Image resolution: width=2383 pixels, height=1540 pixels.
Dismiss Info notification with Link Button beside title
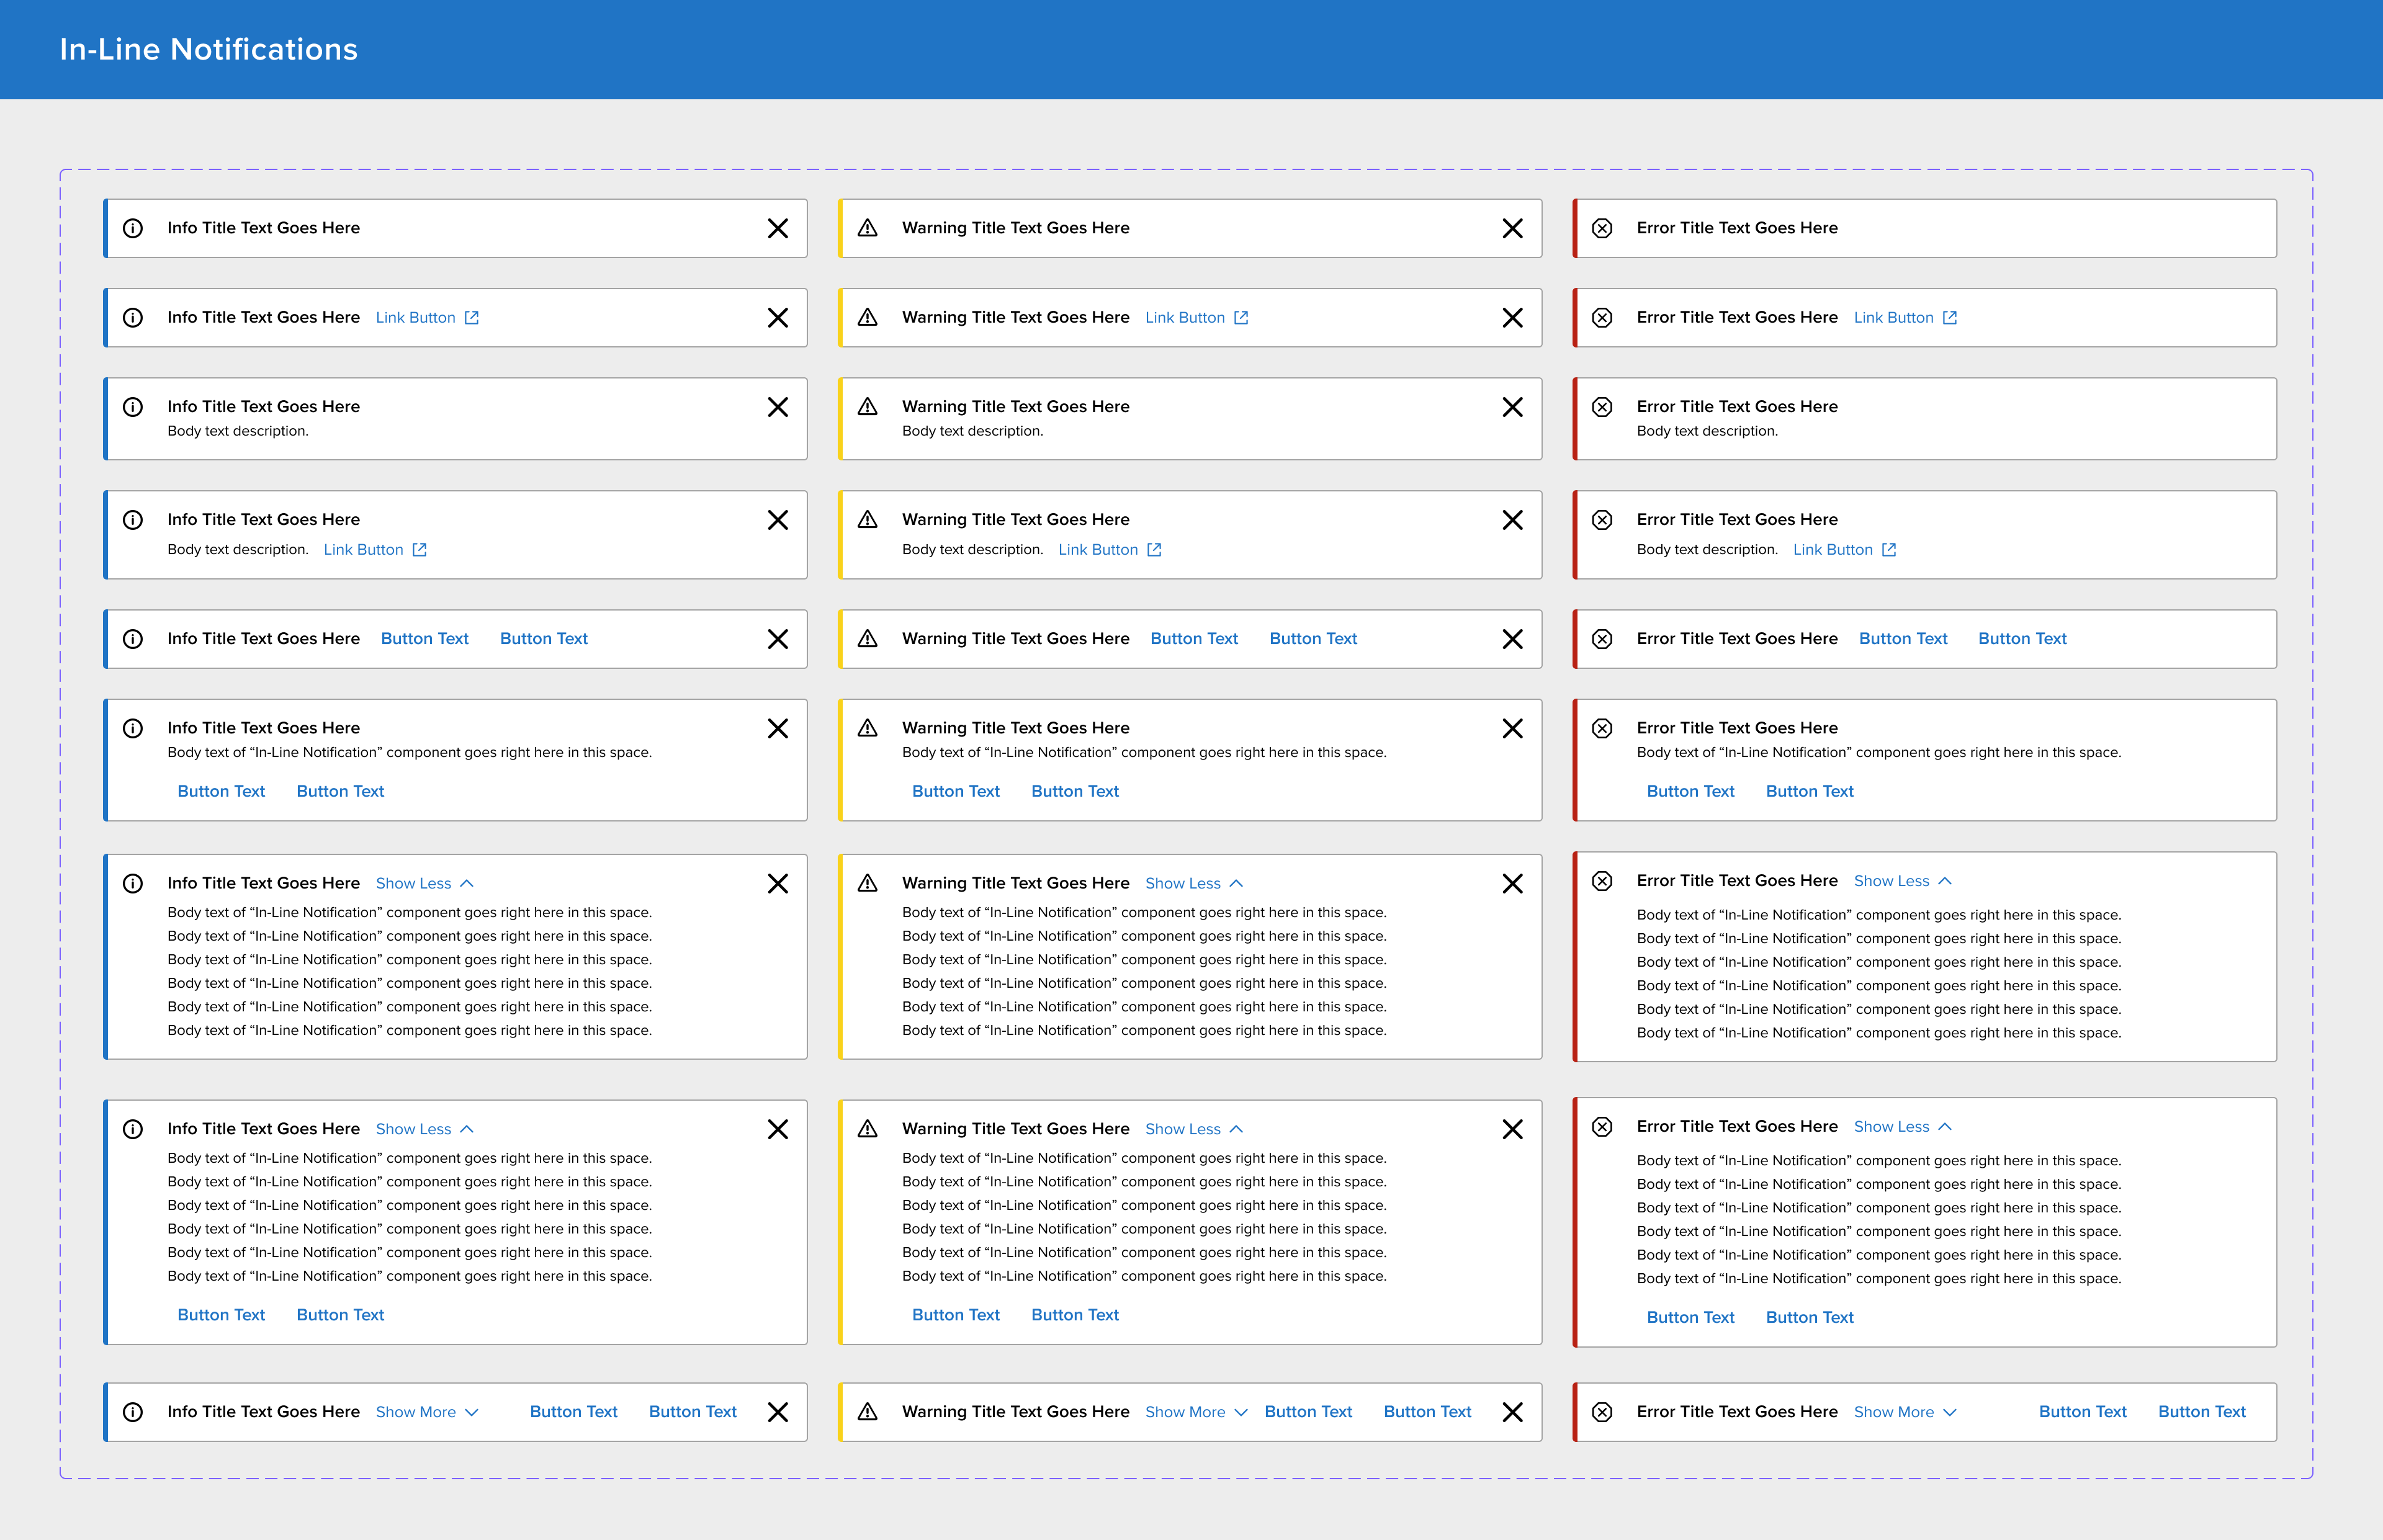pyautogui.click(x=777, y=317)
